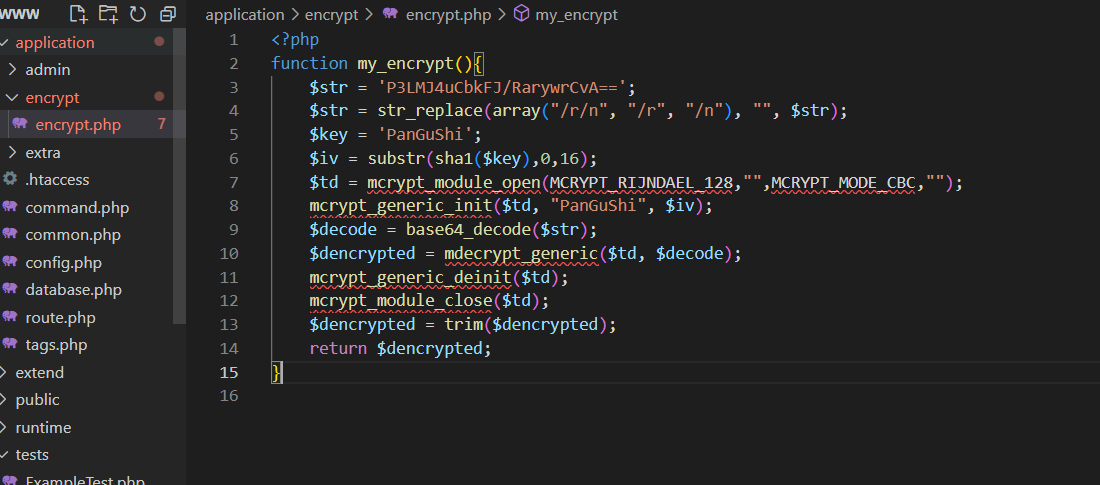Click the explorer sidebar vertical scrollbar

tap(180, 175)
